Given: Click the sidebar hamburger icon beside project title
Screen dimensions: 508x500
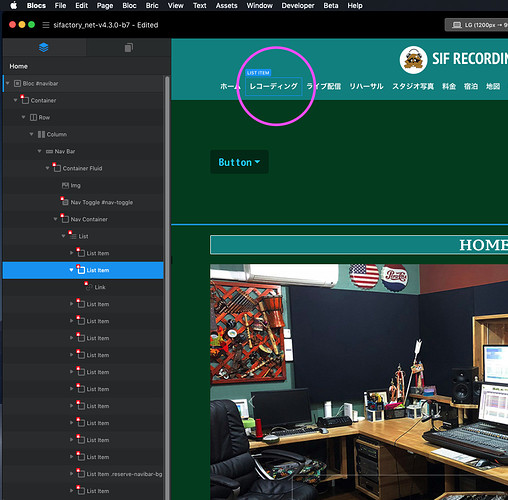Looking at the screenshot, I should coord(46,25).
